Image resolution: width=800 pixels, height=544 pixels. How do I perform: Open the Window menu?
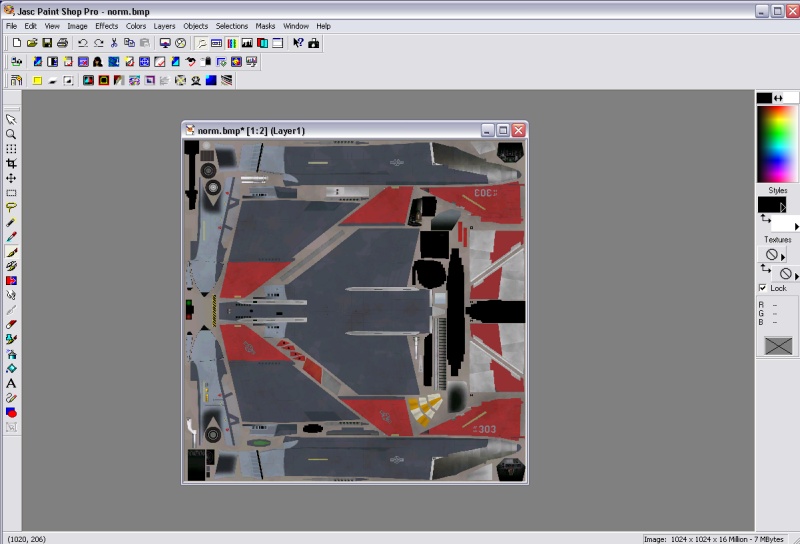(296, 26)
